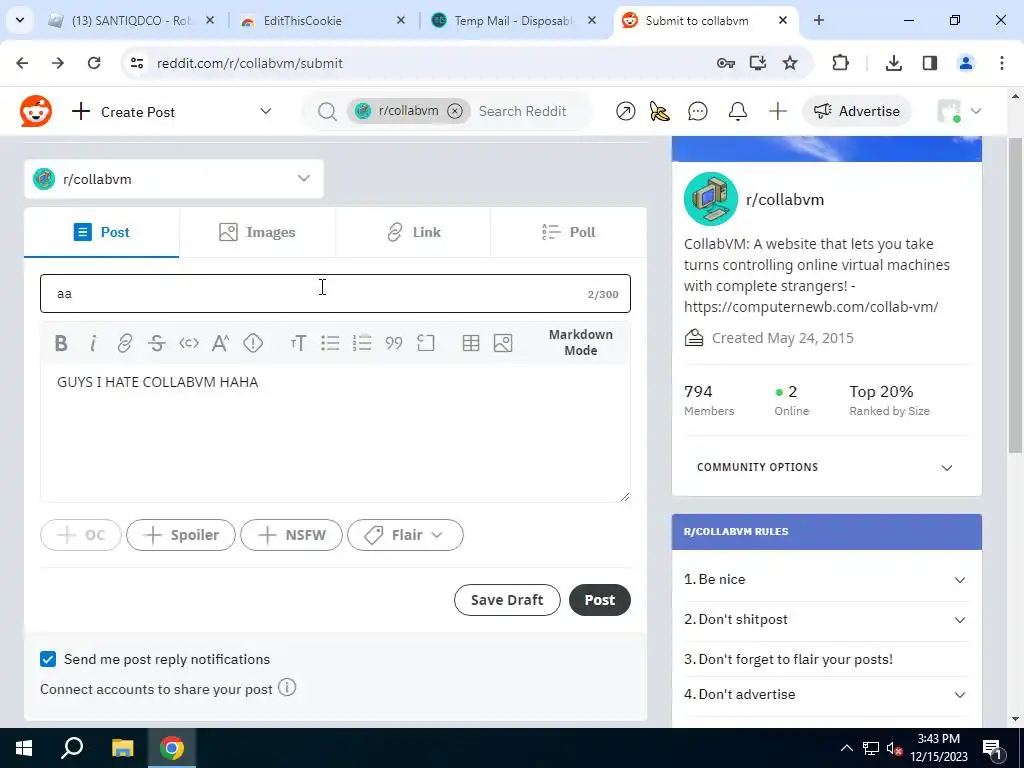Insert a code block
The height and width of the screenshot is (768, 1024).
pos(426,343)
